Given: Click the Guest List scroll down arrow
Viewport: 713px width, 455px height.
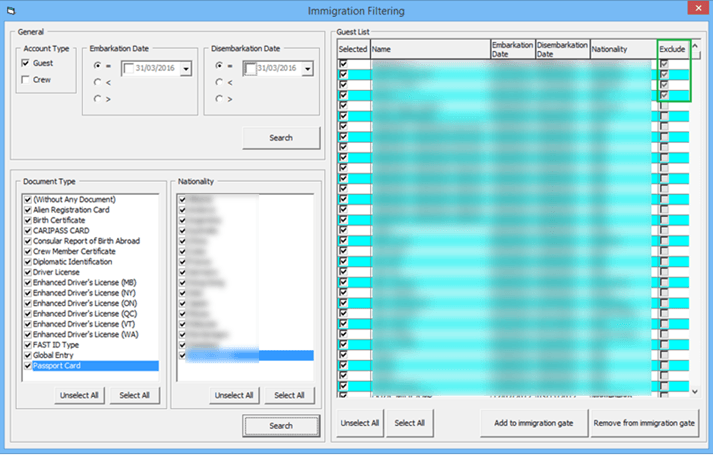Looking at the screenshot, I should coord(695,391).
